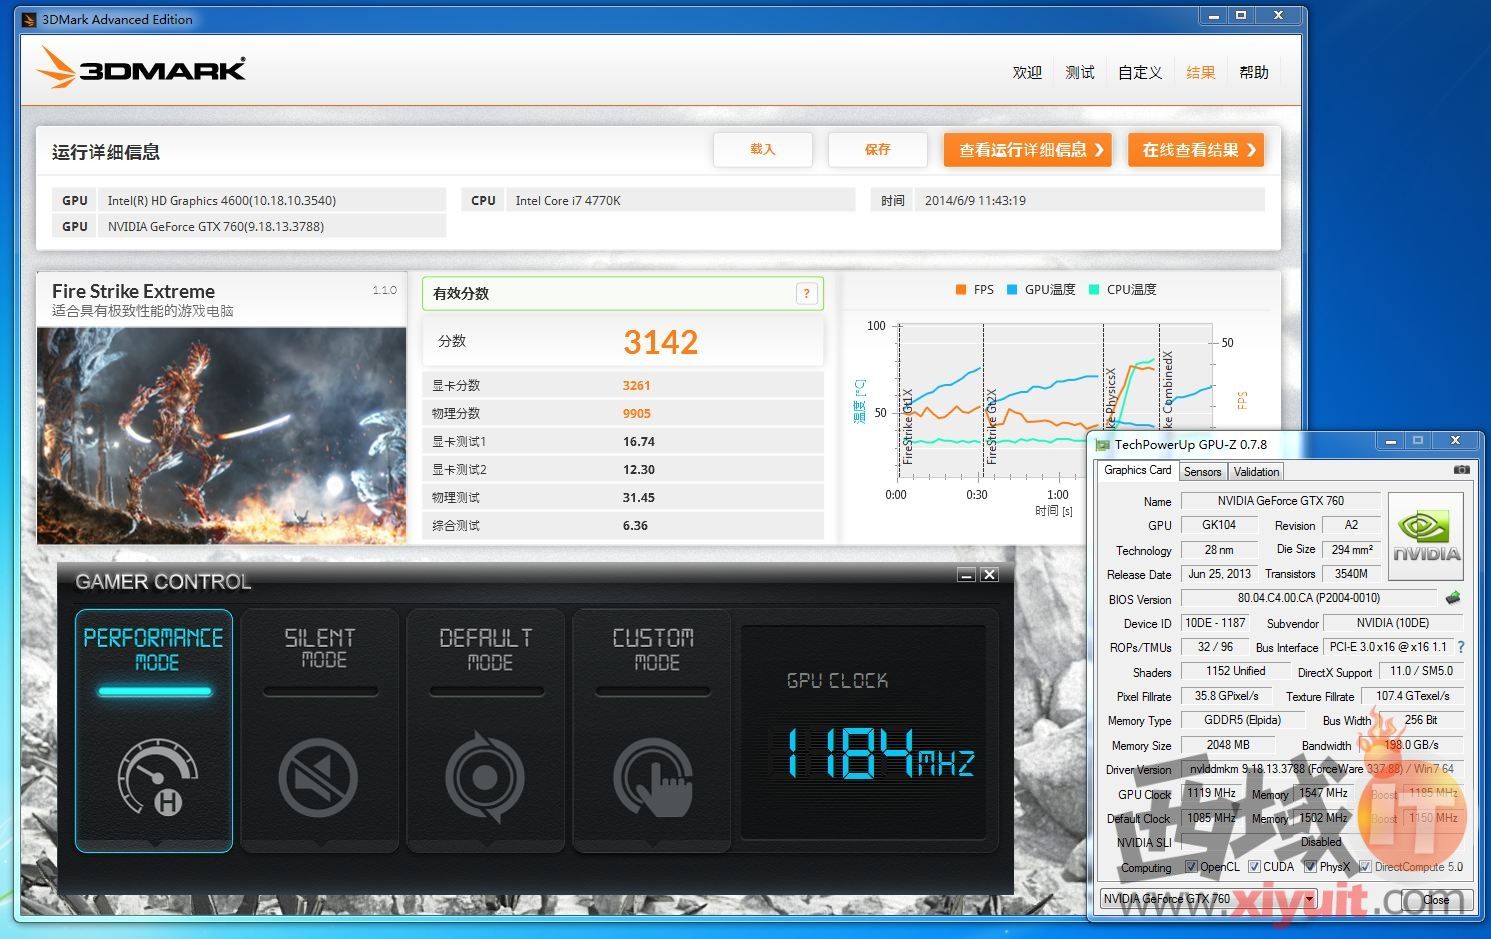This screenshot has height=939, width=1491.
Task: Open the 自定义 tab in 3DMark
Action: [1140, 72]
